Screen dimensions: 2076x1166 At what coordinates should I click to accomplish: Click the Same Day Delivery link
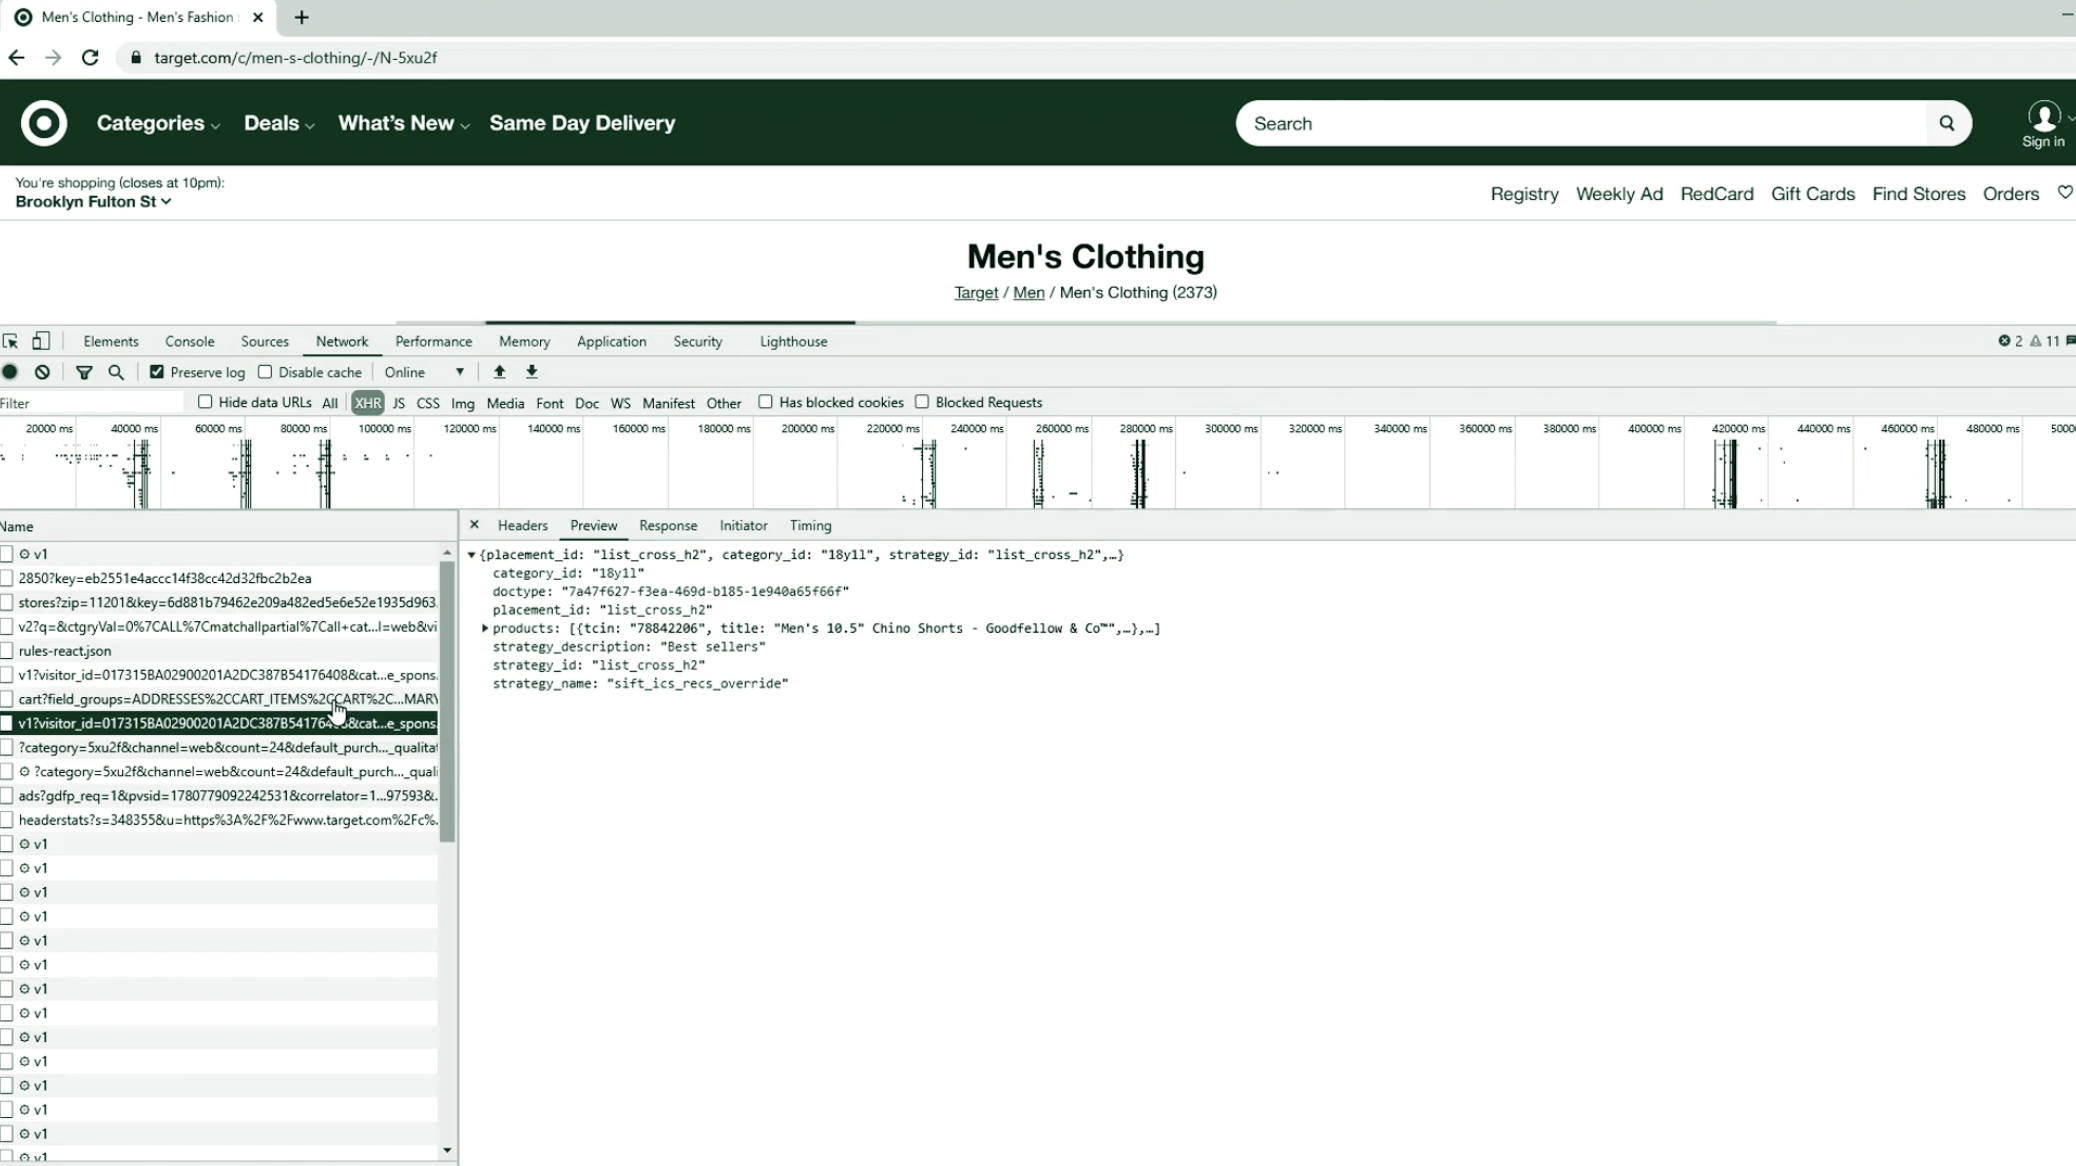pyautogui.click(x=582, y=123)
